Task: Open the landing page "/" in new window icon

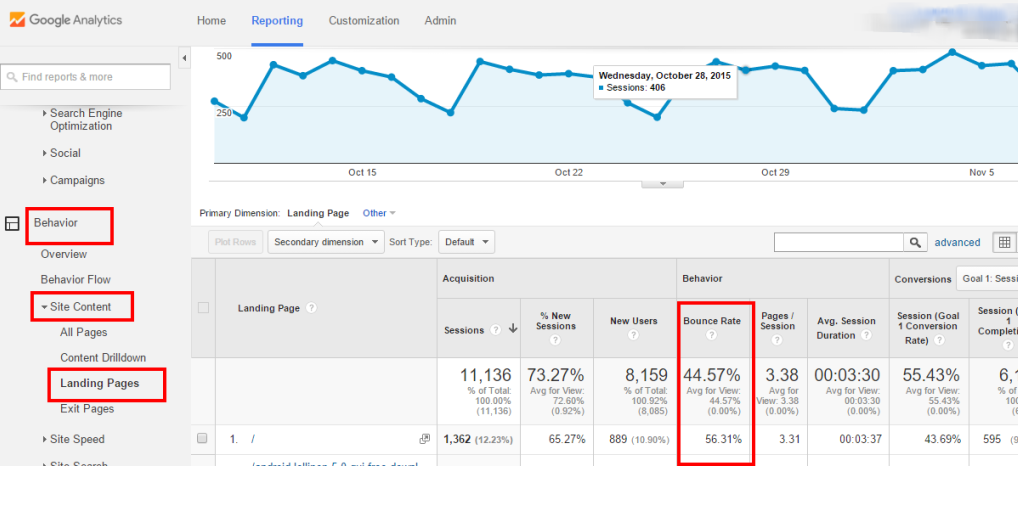Action: (x=425, y=439)
